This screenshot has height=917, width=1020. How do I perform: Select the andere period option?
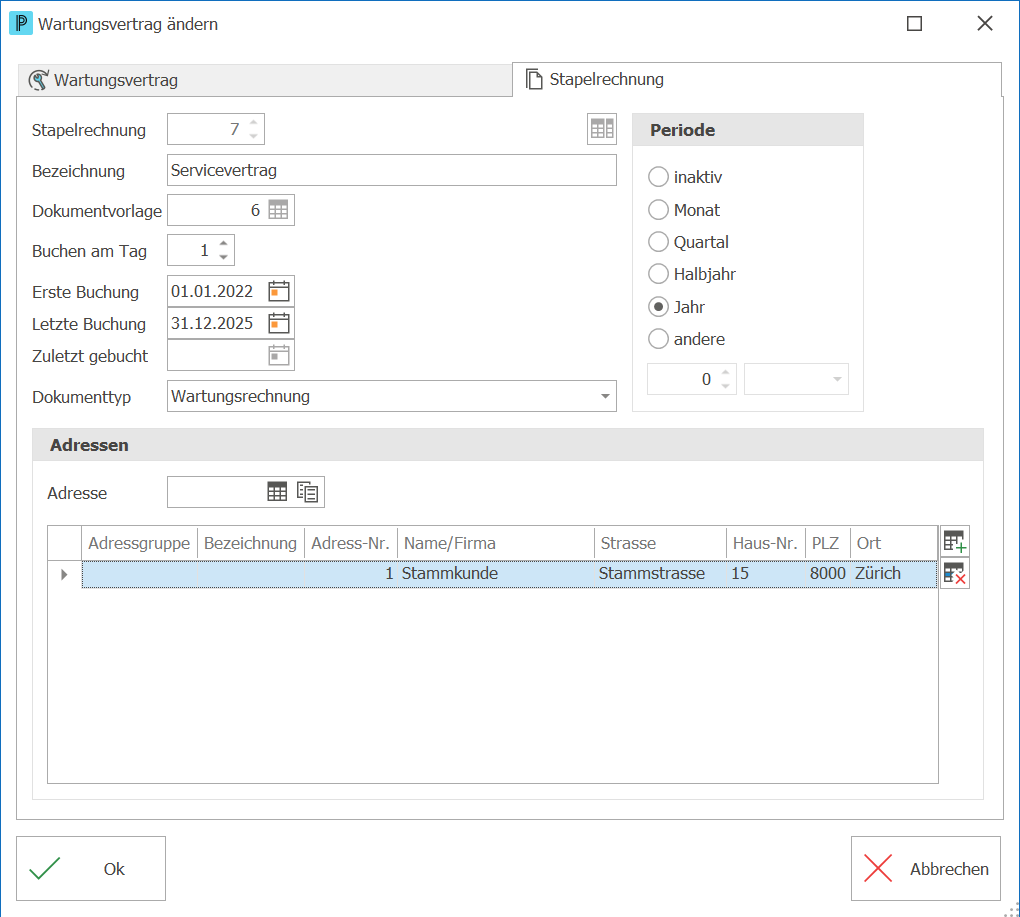point(658,339)
